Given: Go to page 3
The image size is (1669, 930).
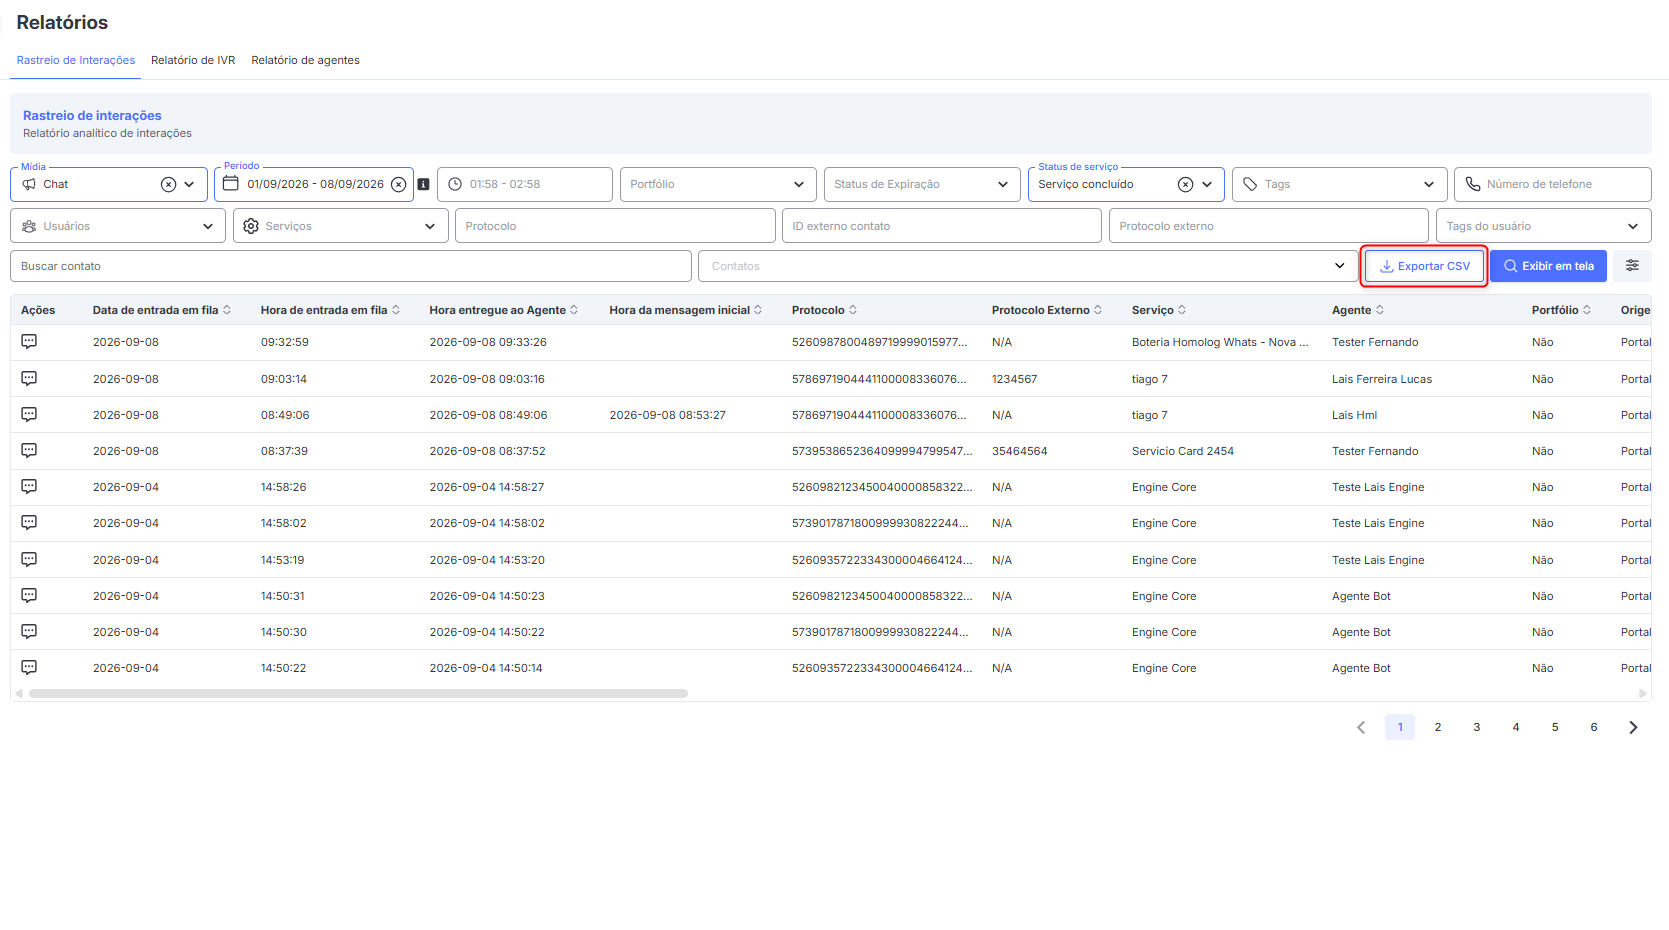Looking at the screenshot, I should pyautogui.click(x=1477, y=727).
